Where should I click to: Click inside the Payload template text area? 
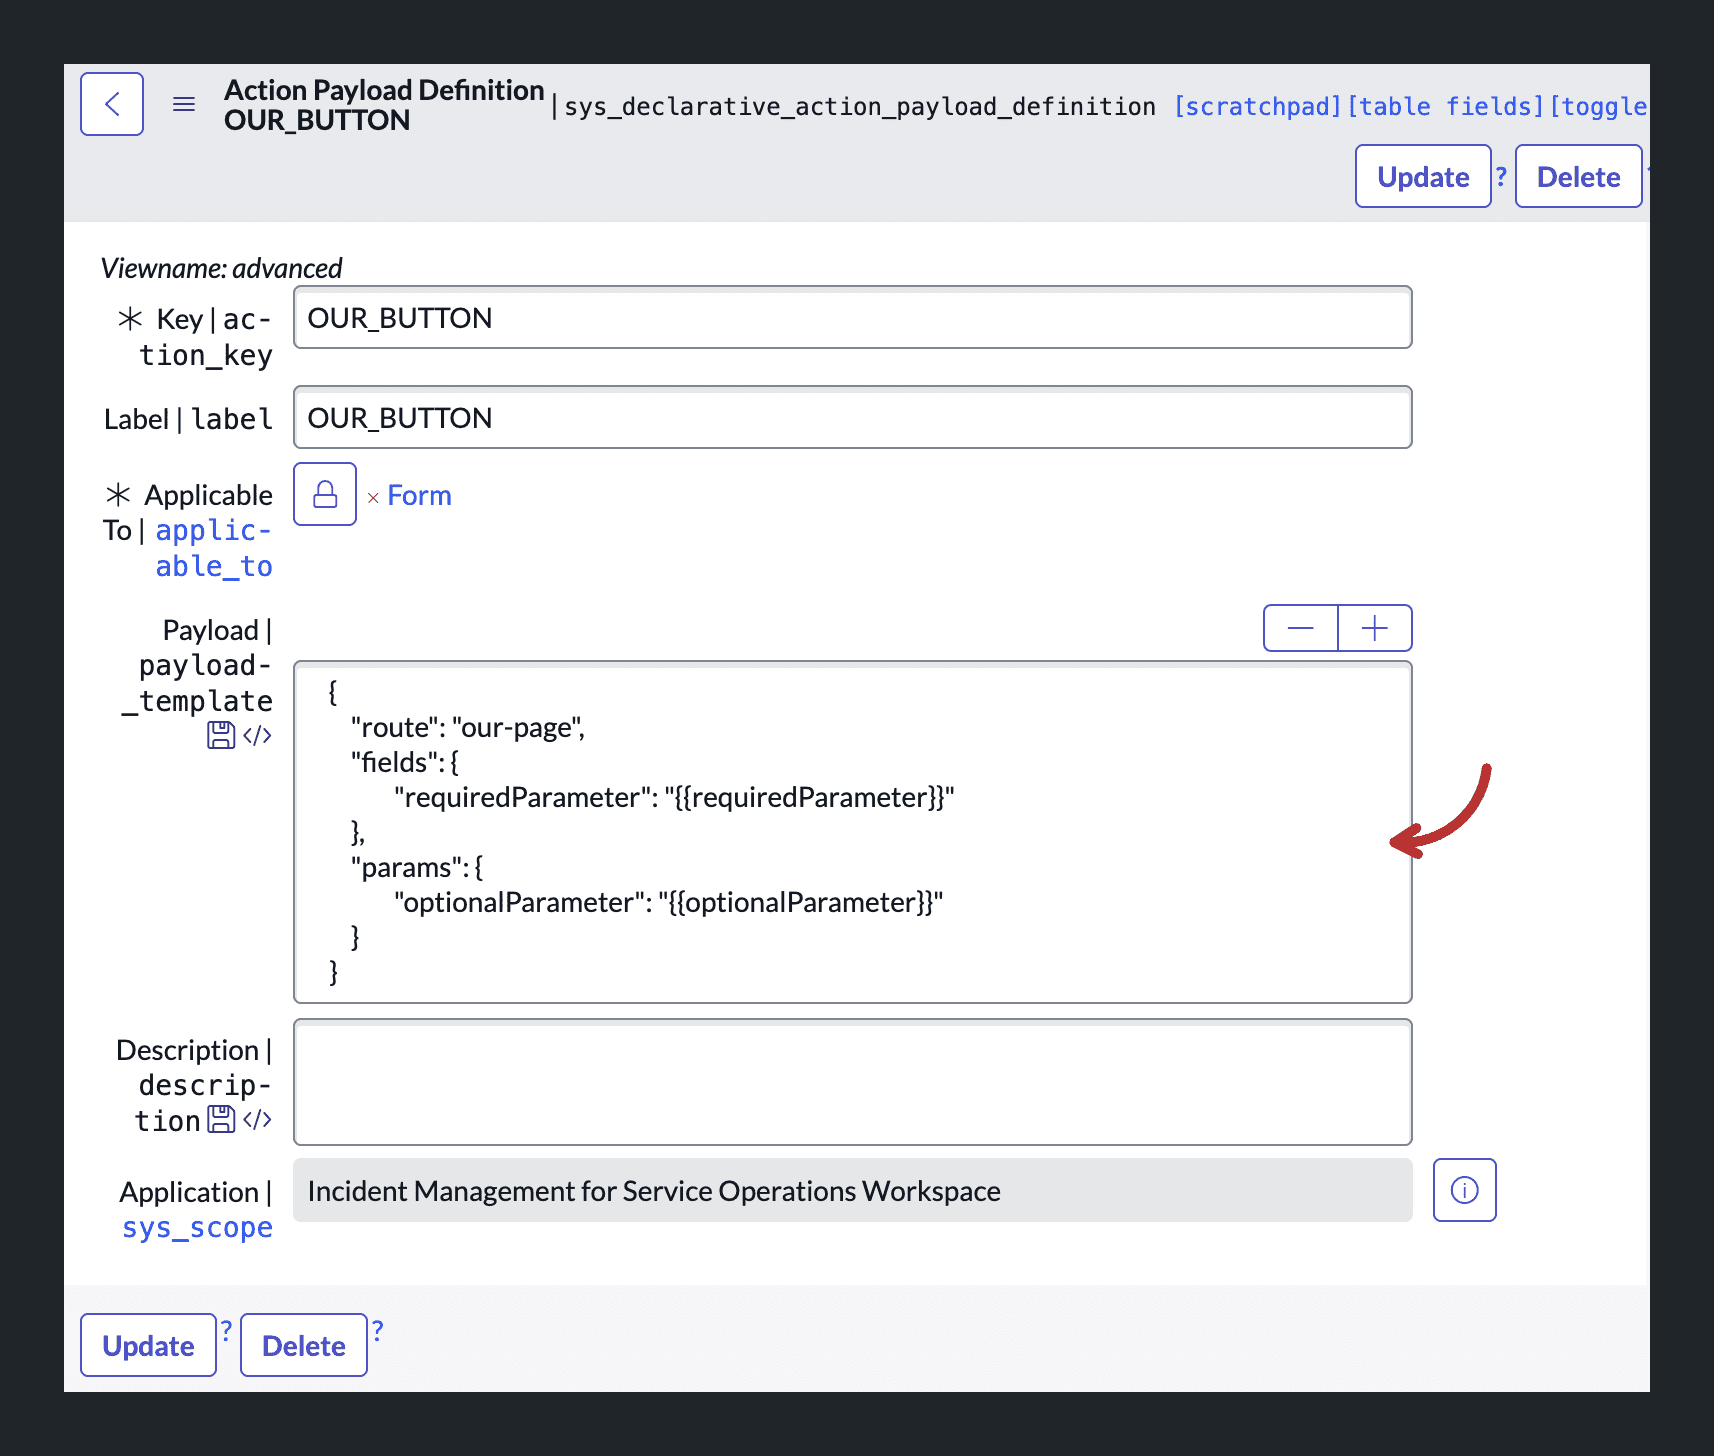pos(853,832)
